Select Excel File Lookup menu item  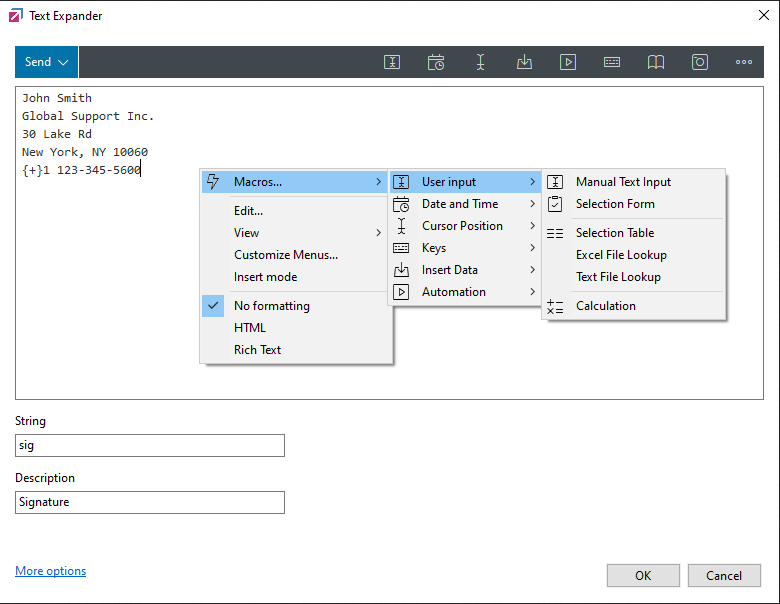[621, 255]
